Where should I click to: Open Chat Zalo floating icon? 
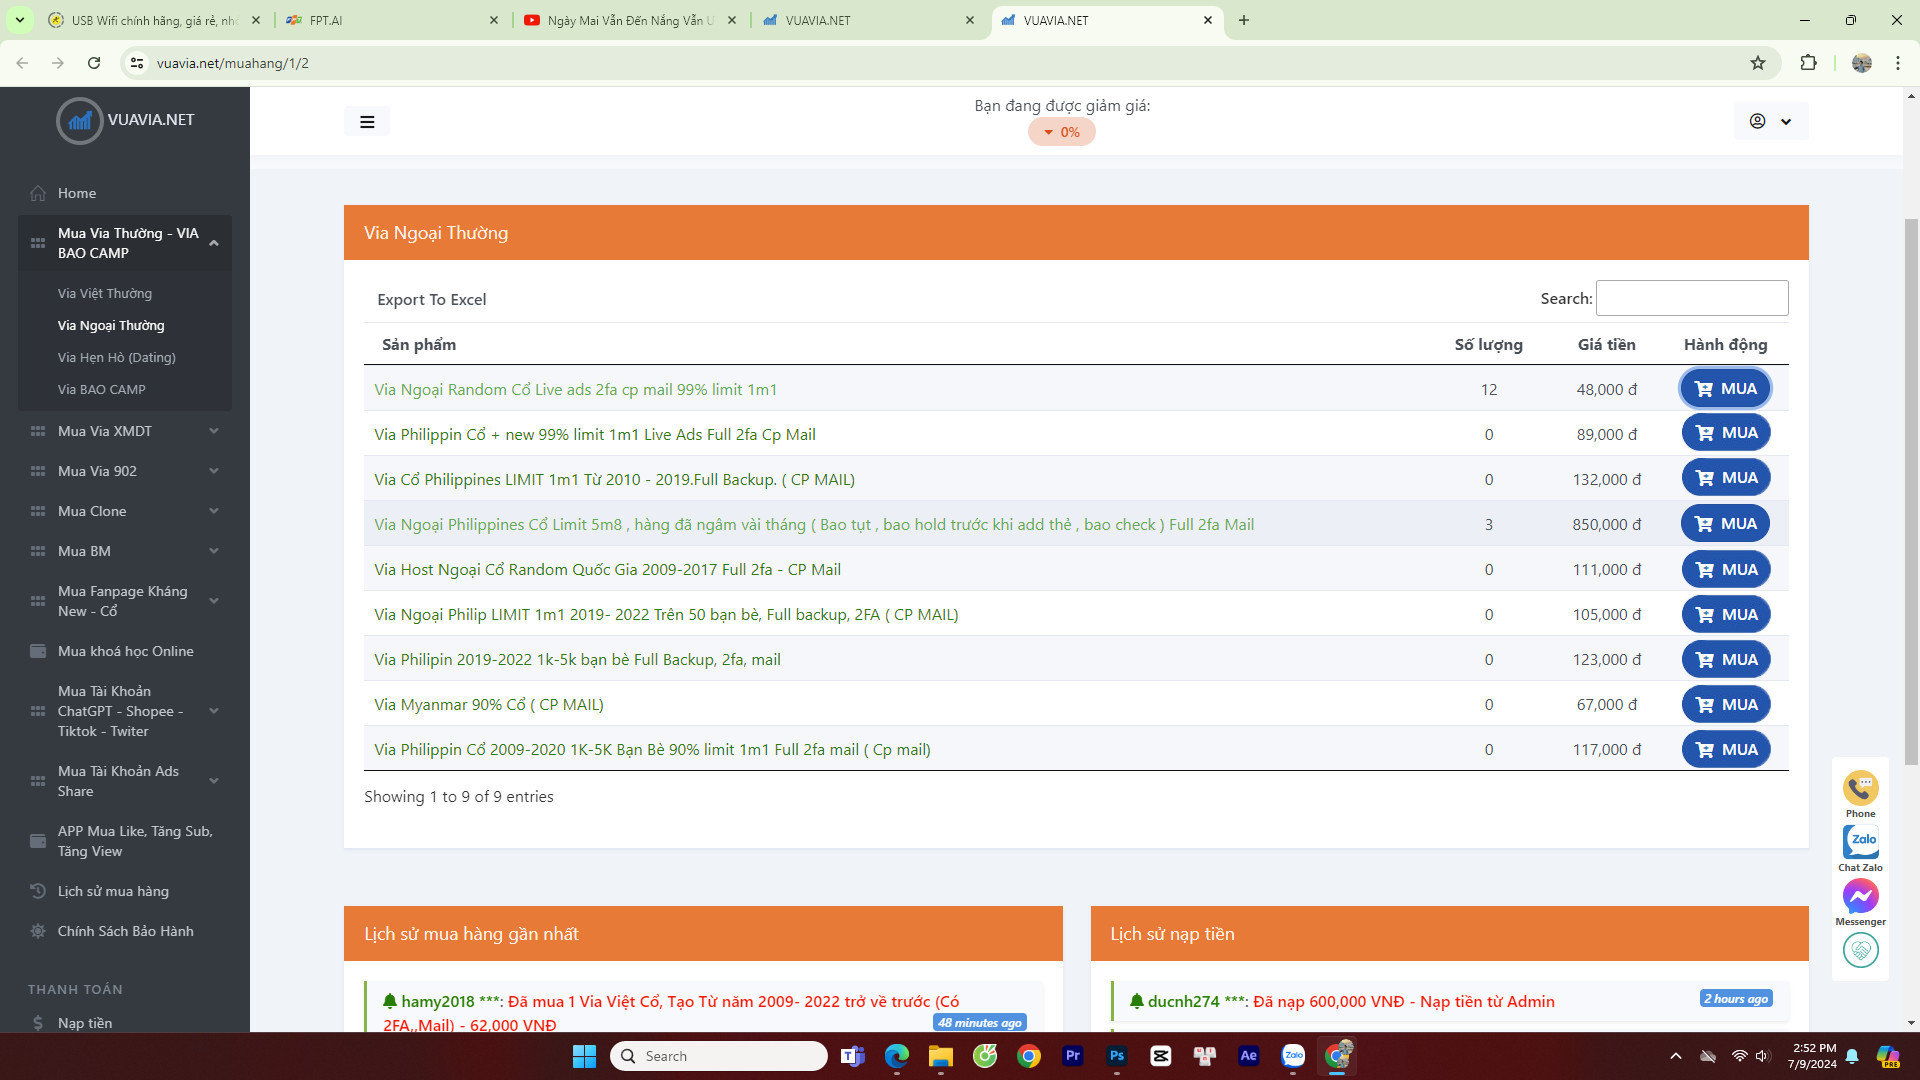click(1860, 842)
